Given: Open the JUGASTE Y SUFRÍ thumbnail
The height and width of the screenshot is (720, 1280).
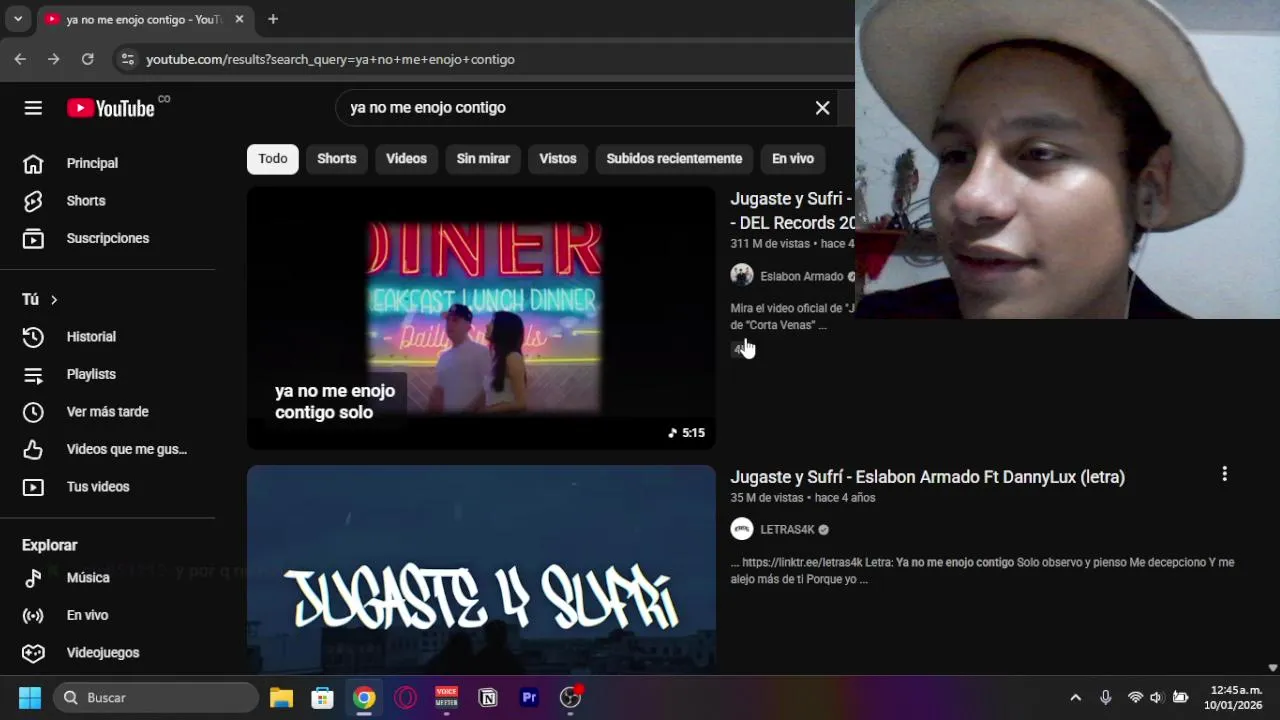Looking at the screenshot, I should coord(481,569).
